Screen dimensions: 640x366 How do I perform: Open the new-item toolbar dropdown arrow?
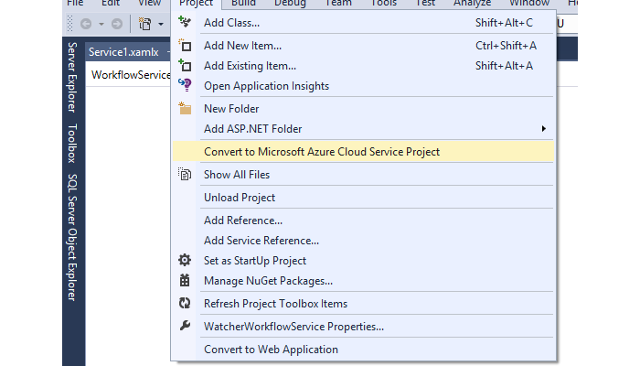(x=161, y=24)
